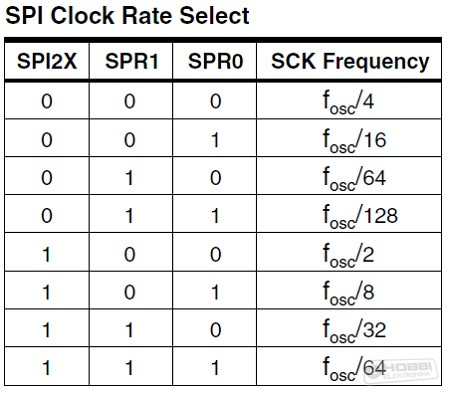450x396 pixels.
Task: Click the fosc/8 frequency cell
Action: coord(348,292)
